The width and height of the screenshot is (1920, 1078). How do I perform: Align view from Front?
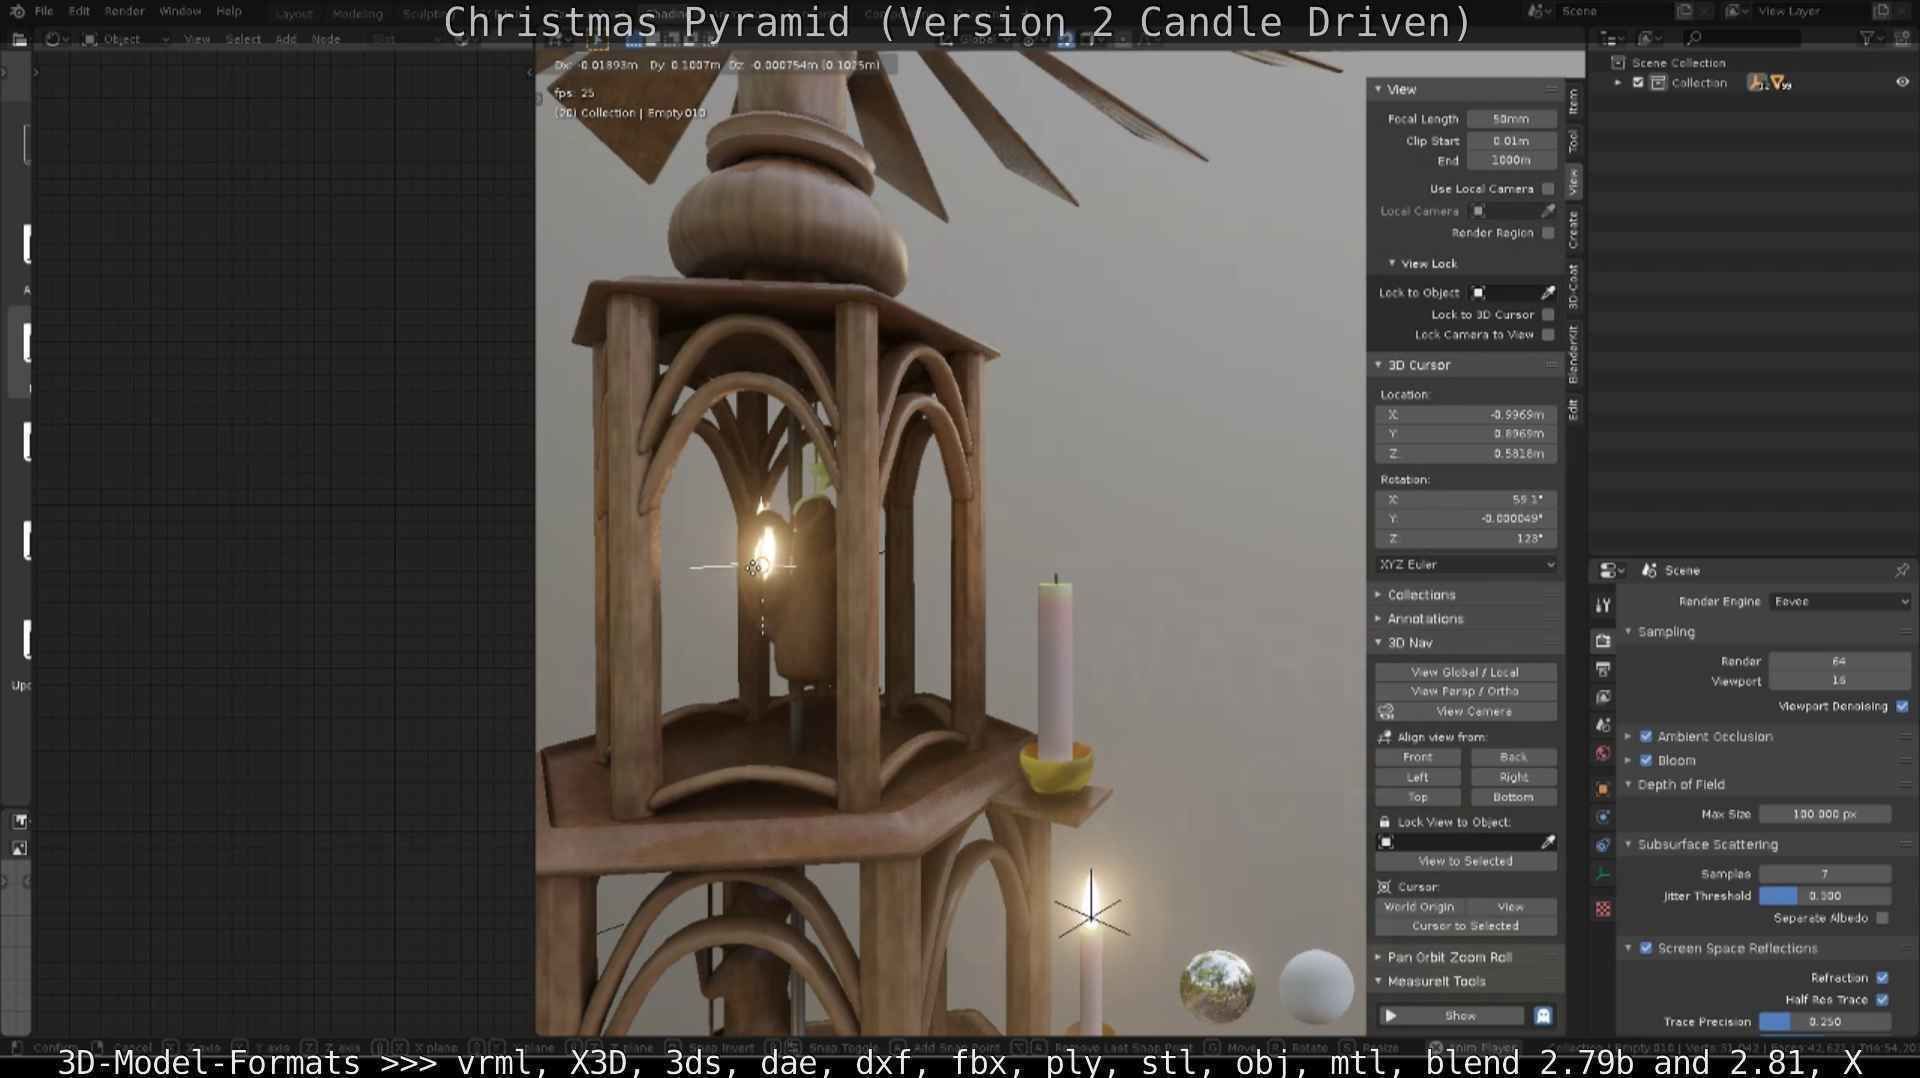point(1418,758)
